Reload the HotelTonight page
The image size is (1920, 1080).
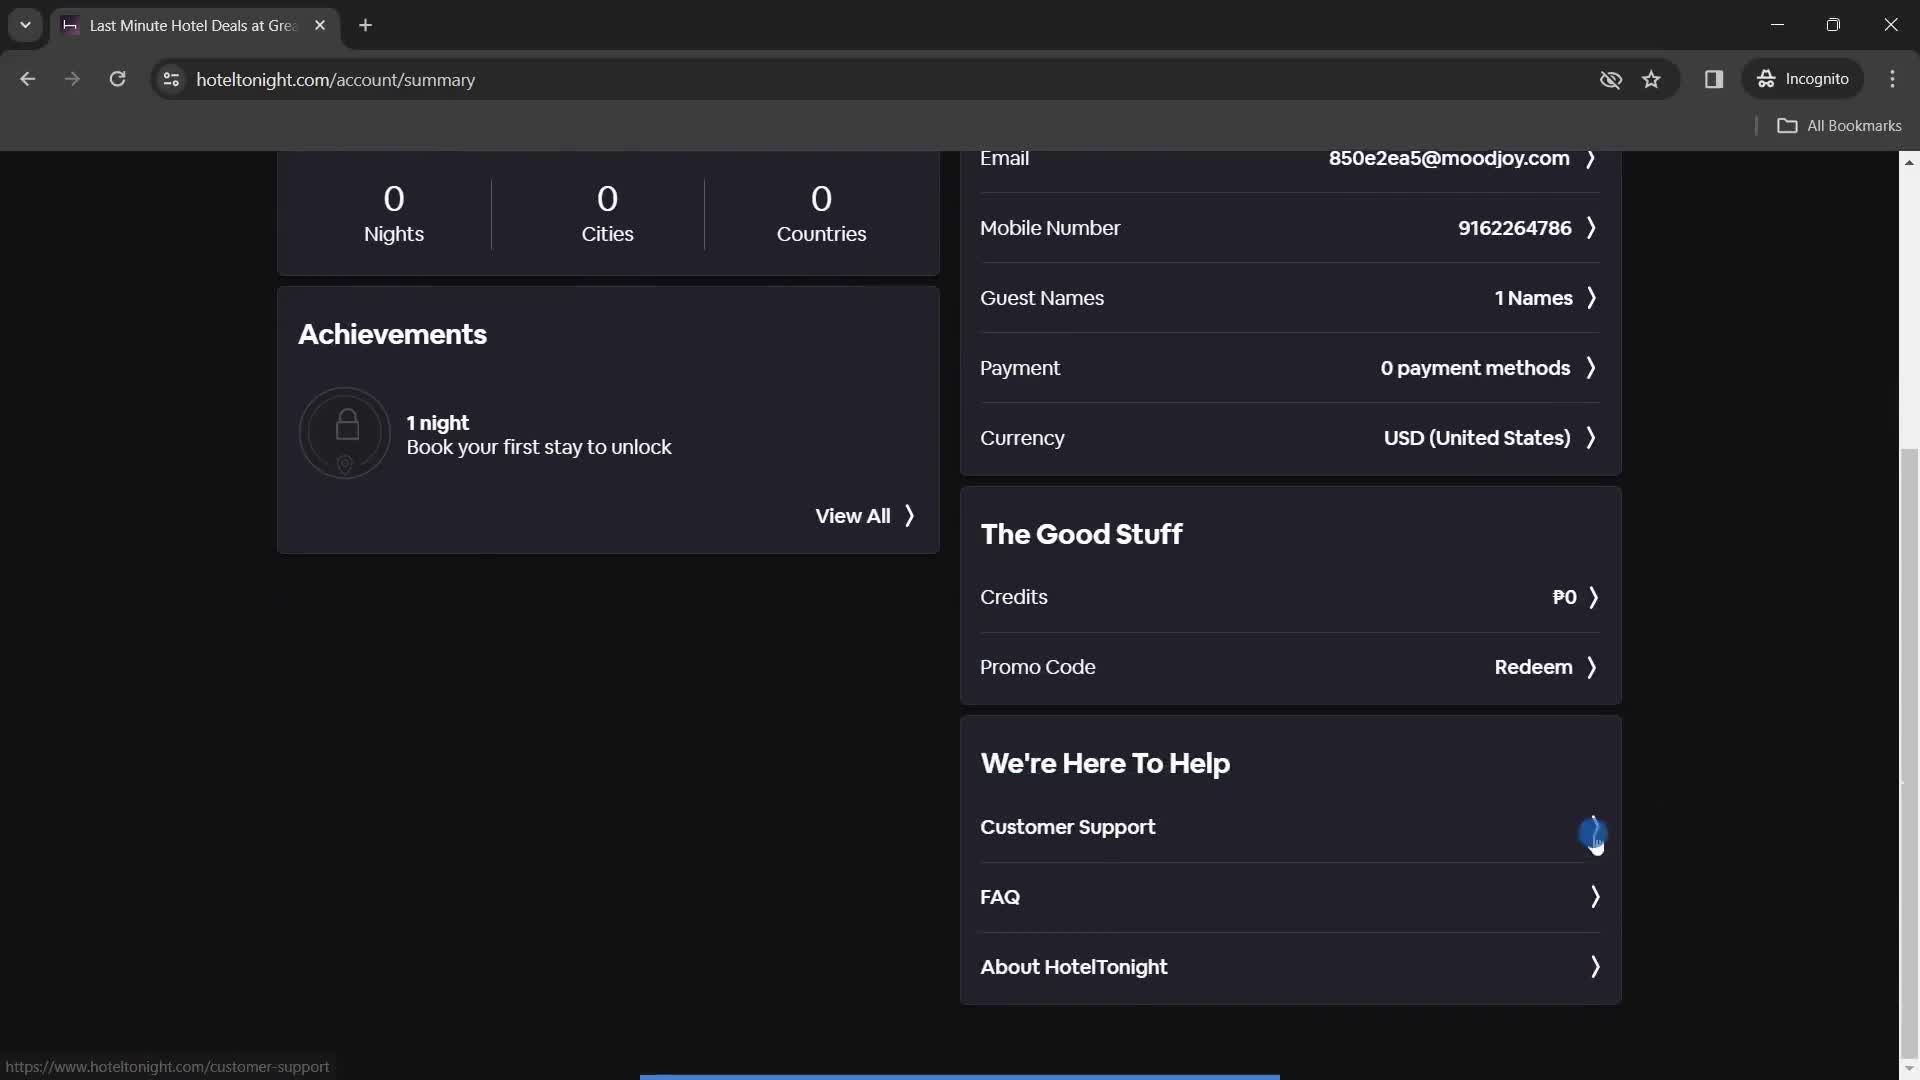tap(117, 79)
